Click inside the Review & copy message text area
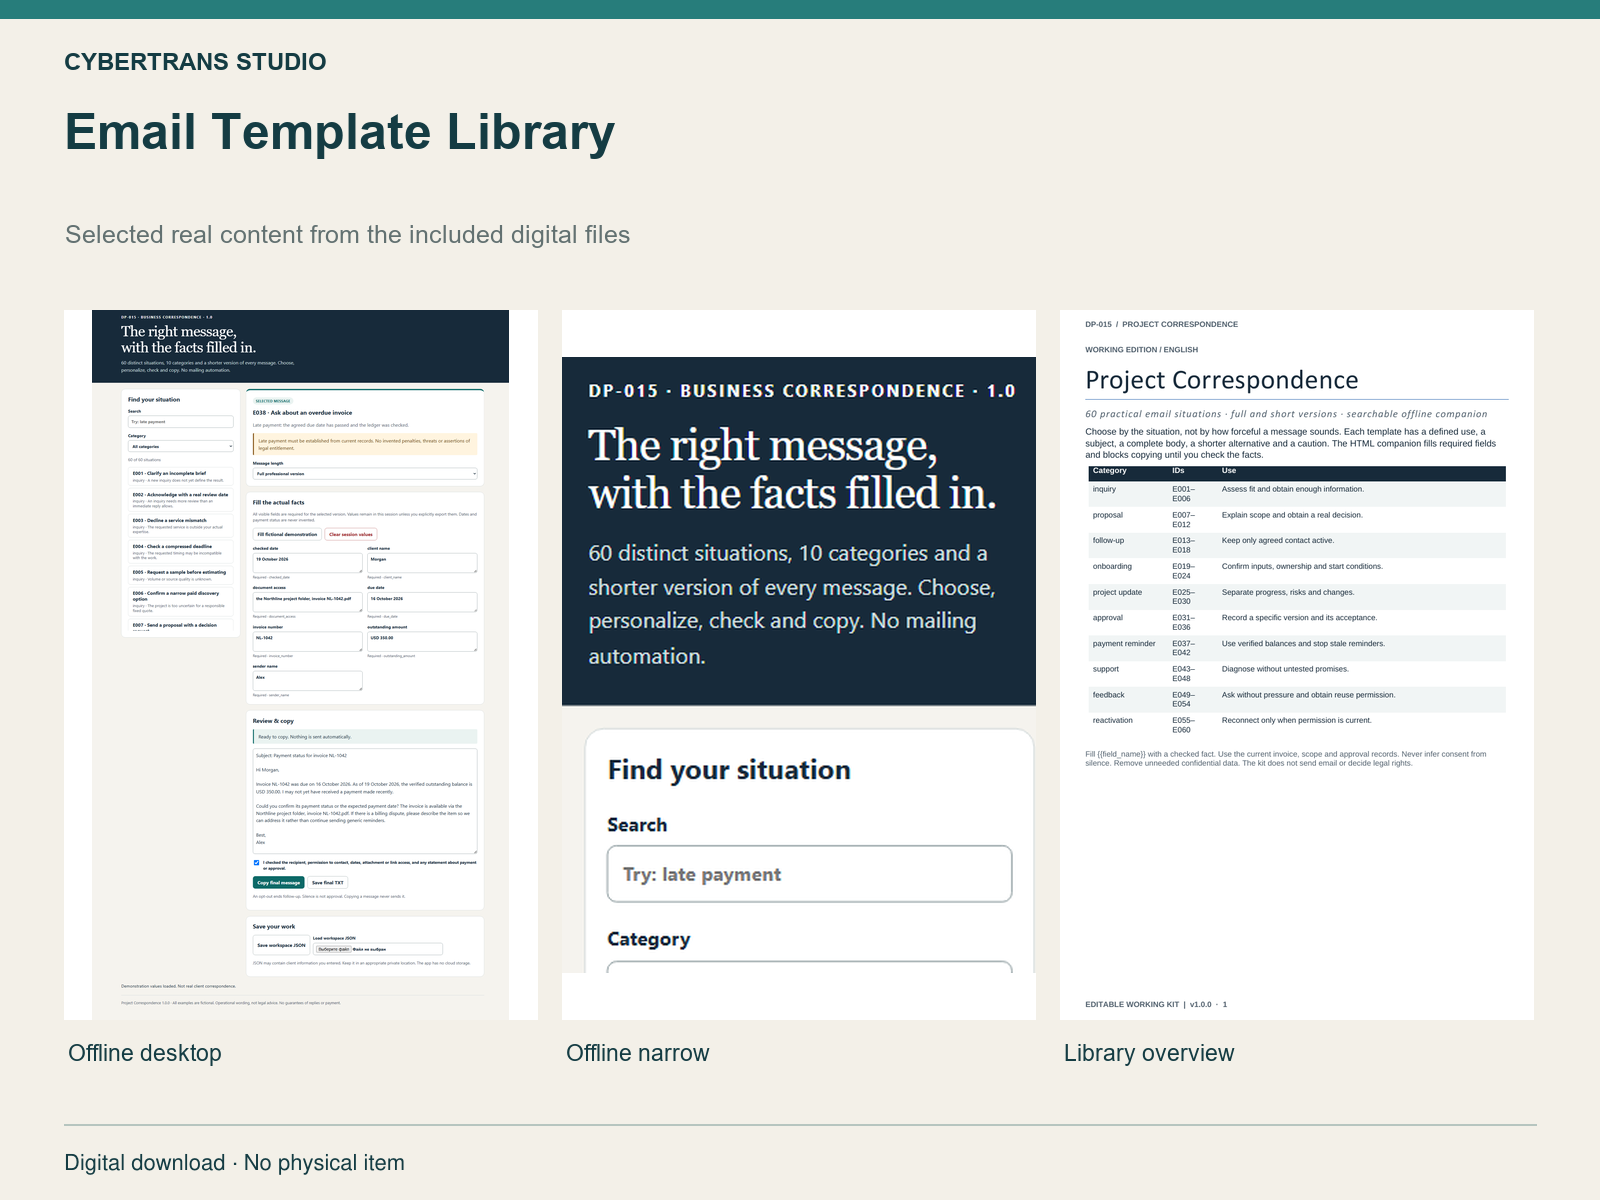 click(365, 801)
